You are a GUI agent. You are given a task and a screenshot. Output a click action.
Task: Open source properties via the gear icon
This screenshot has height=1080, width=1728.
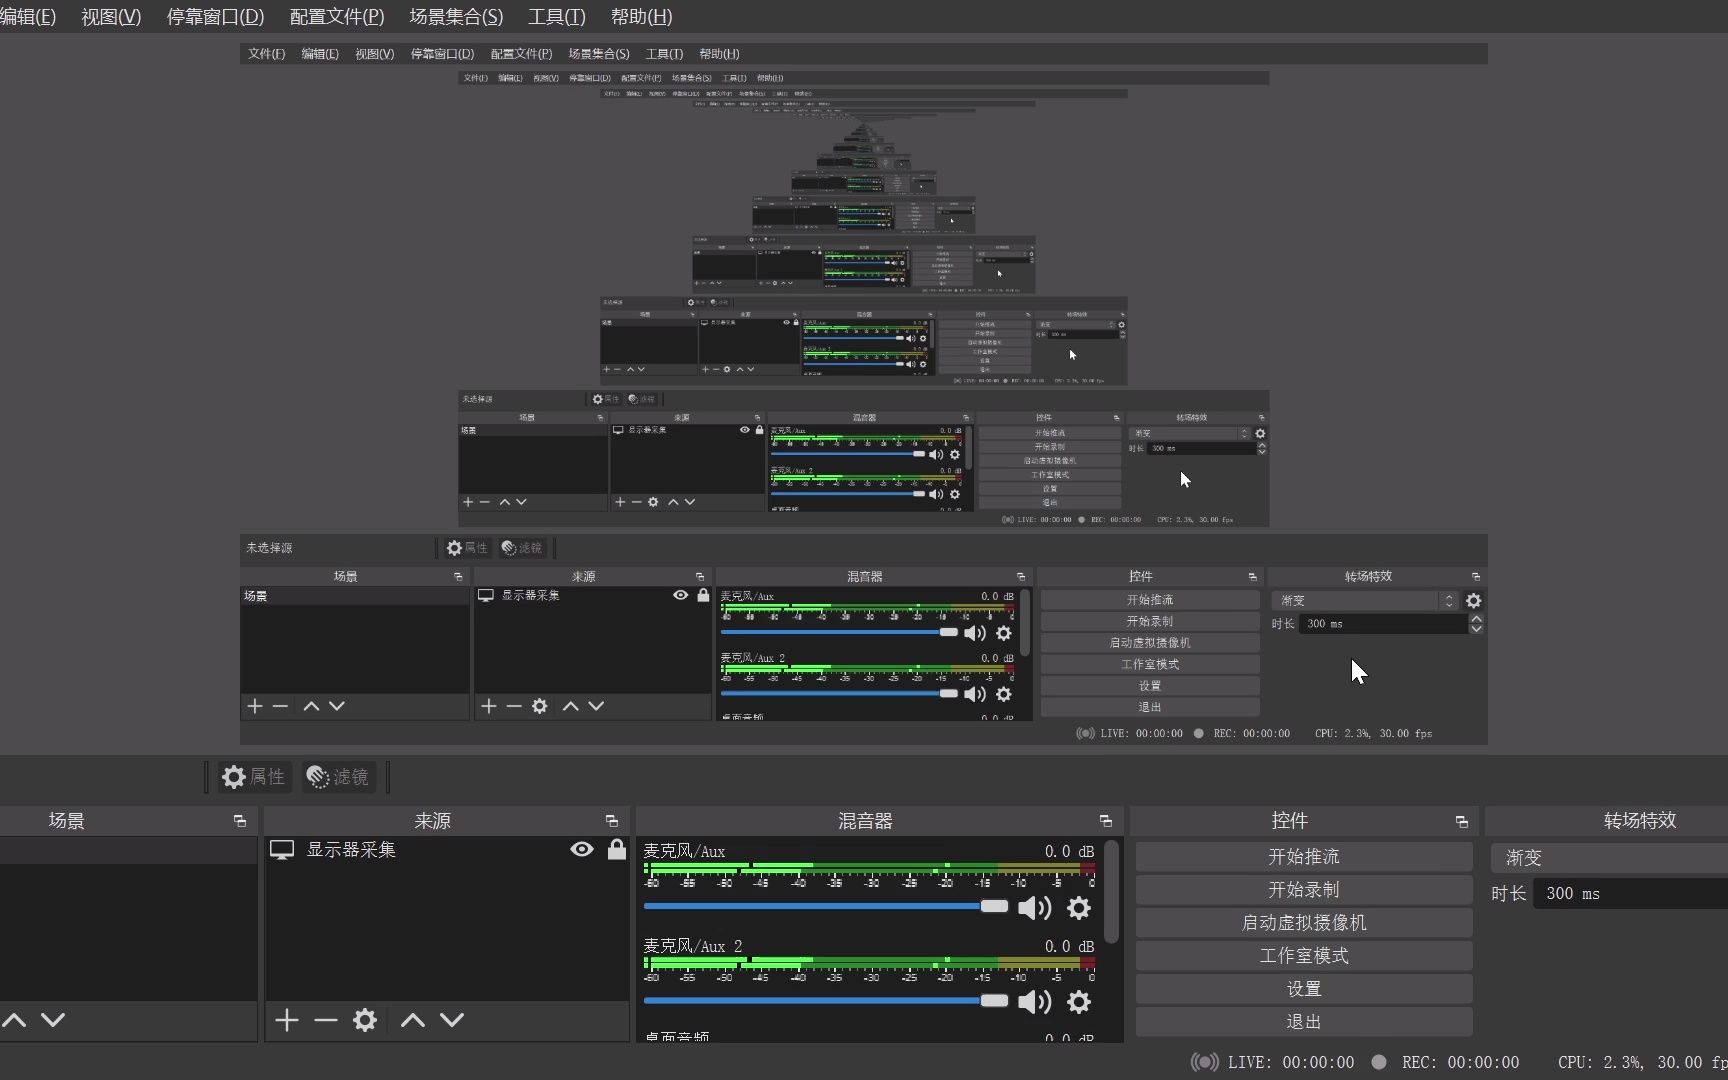pos(364,1020)
